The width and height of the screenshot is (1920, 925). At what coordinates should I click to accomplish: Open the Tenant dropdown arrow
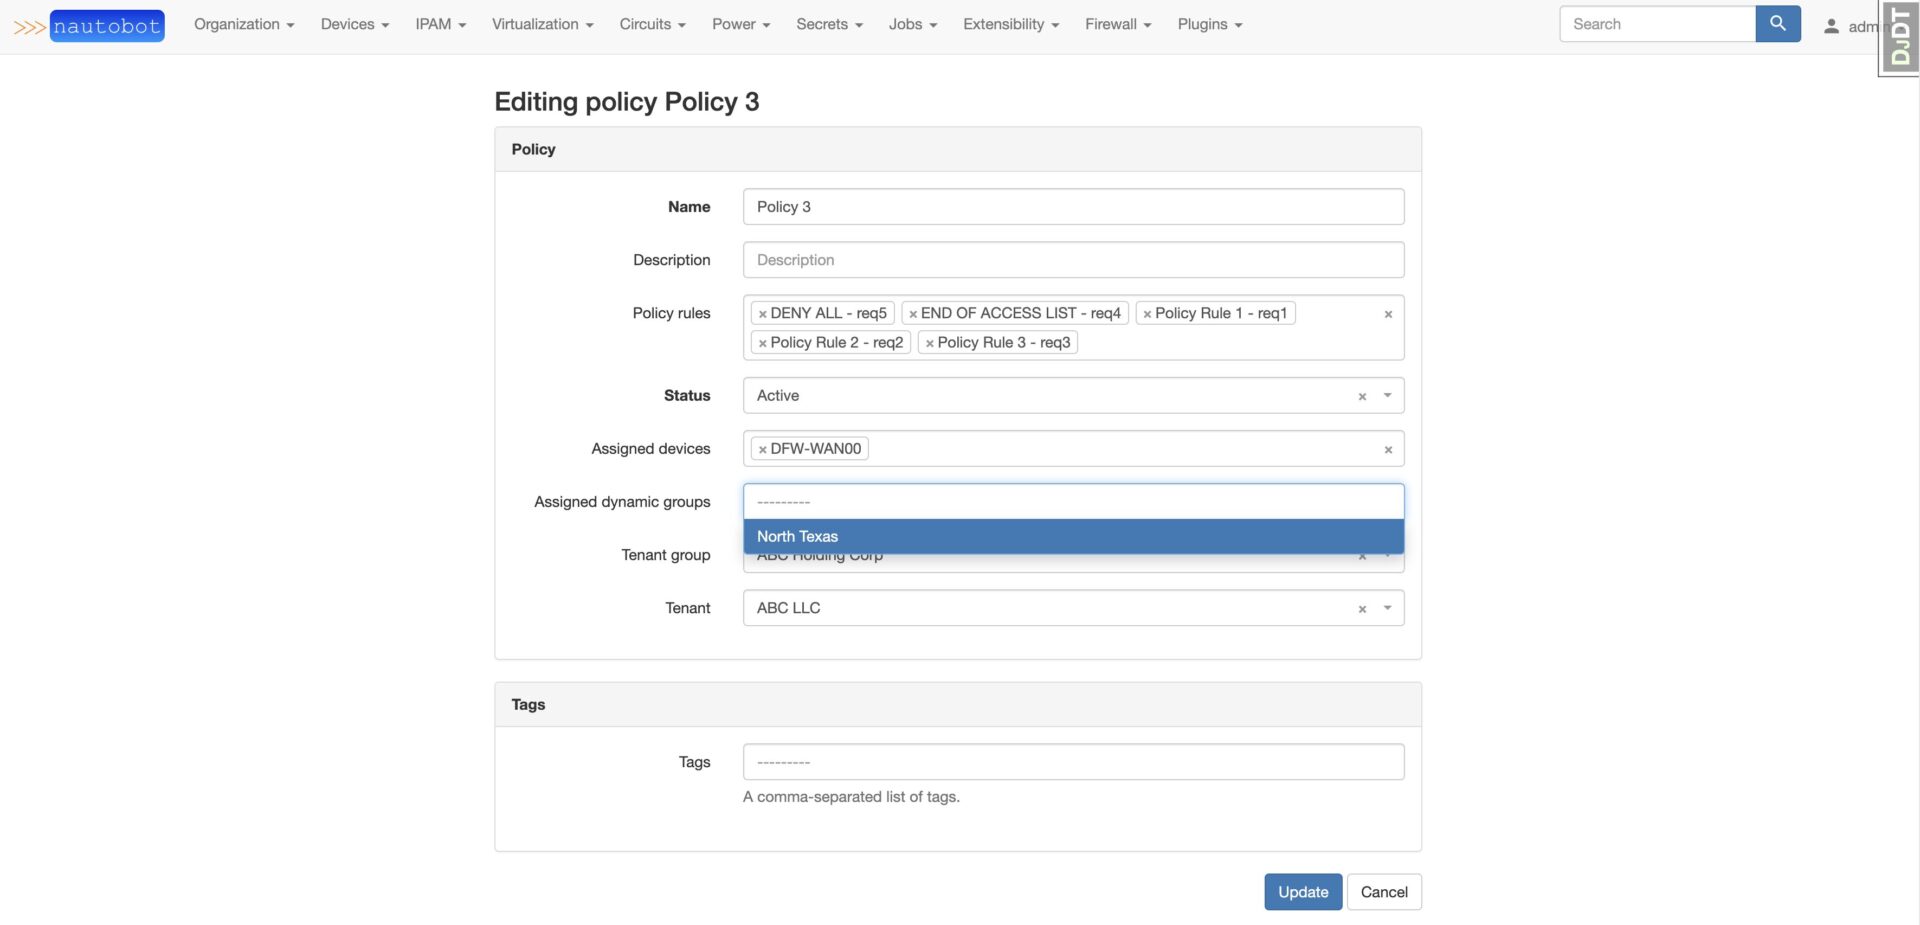coord(1388,608)
